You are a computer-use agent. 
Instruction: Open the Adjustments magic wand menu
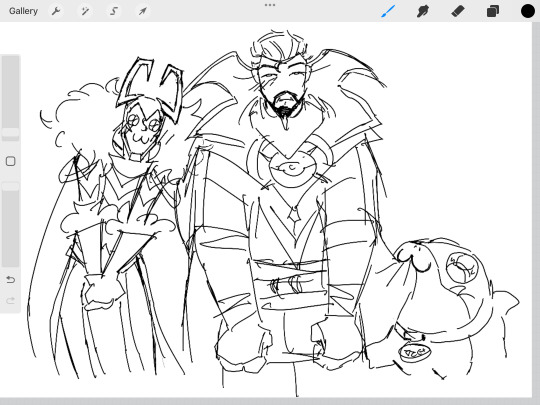[85, 11]
